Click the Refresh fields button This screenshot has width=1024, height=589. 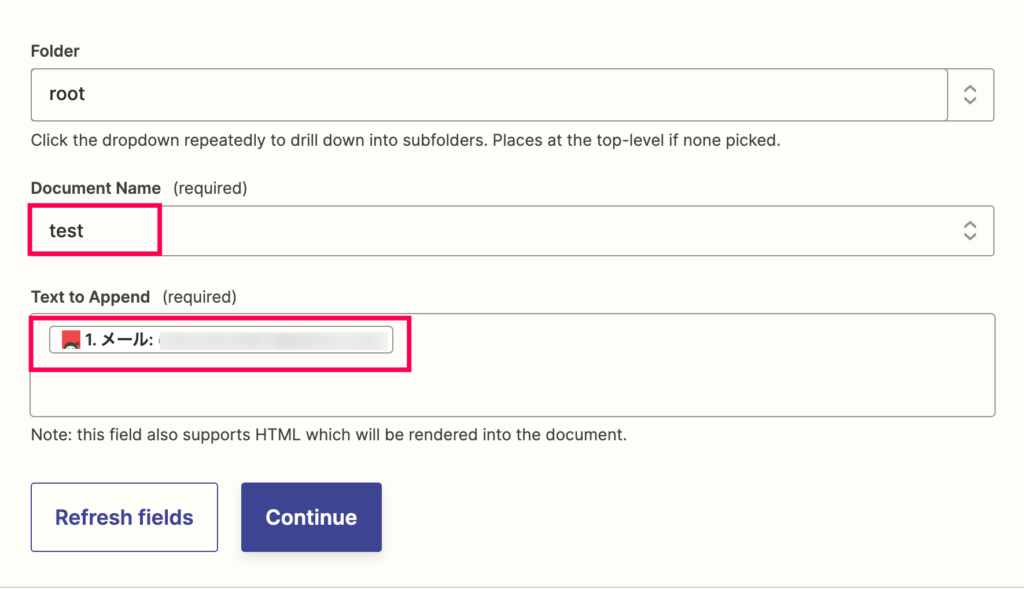tap(124, 517)
